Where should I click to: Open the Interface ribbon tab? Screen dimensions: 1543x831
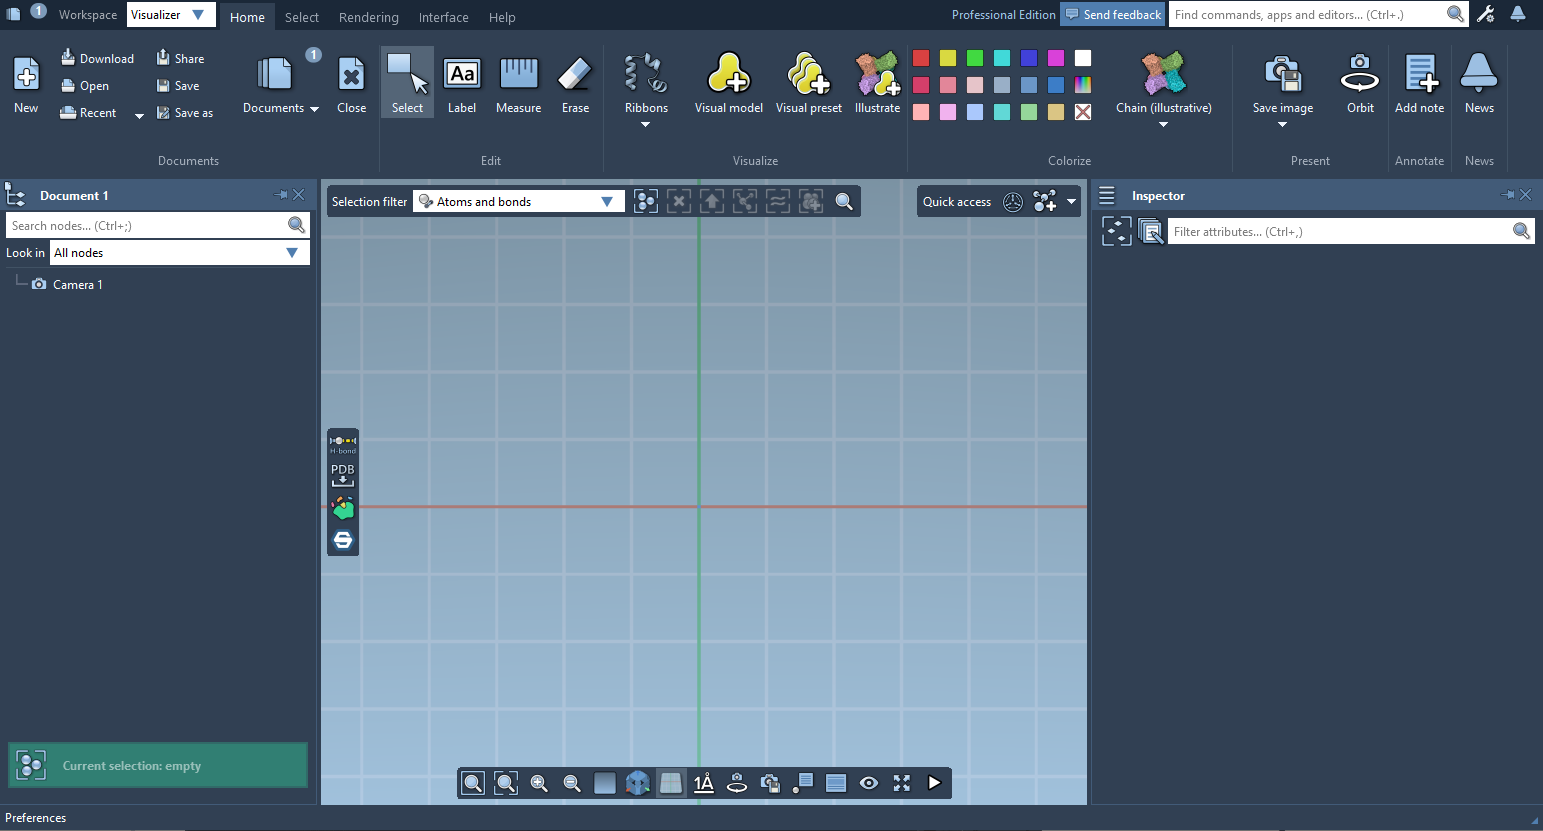[443, 17]
